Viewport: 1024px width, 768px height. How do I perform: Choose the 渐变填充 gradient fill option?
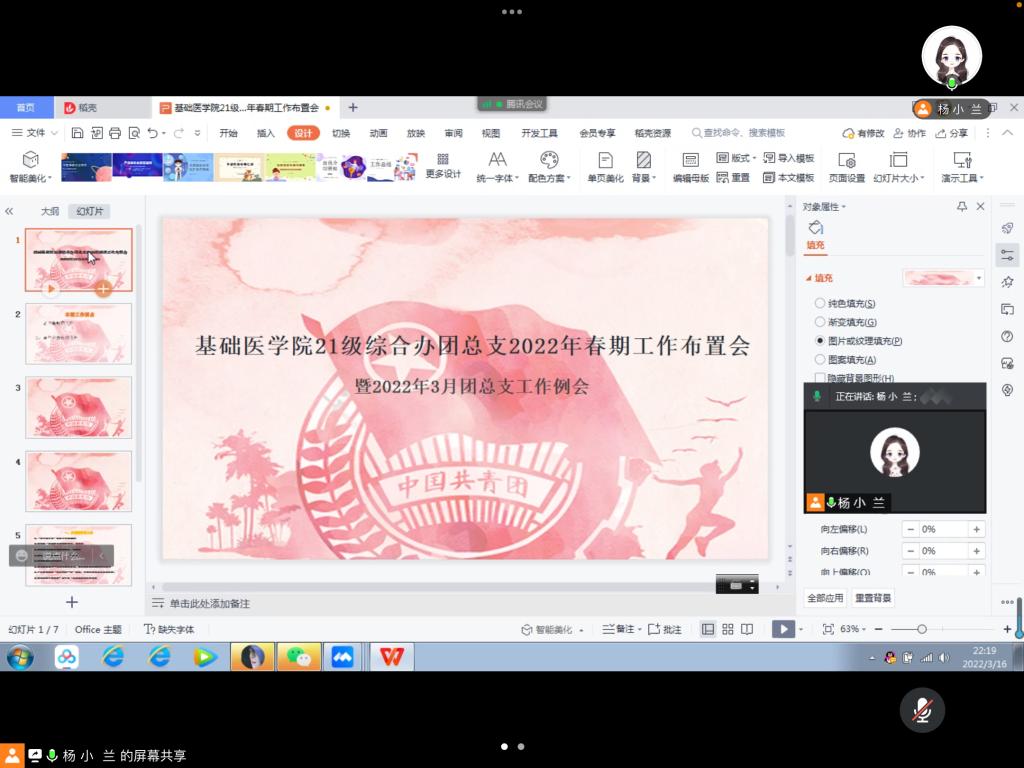821,322
